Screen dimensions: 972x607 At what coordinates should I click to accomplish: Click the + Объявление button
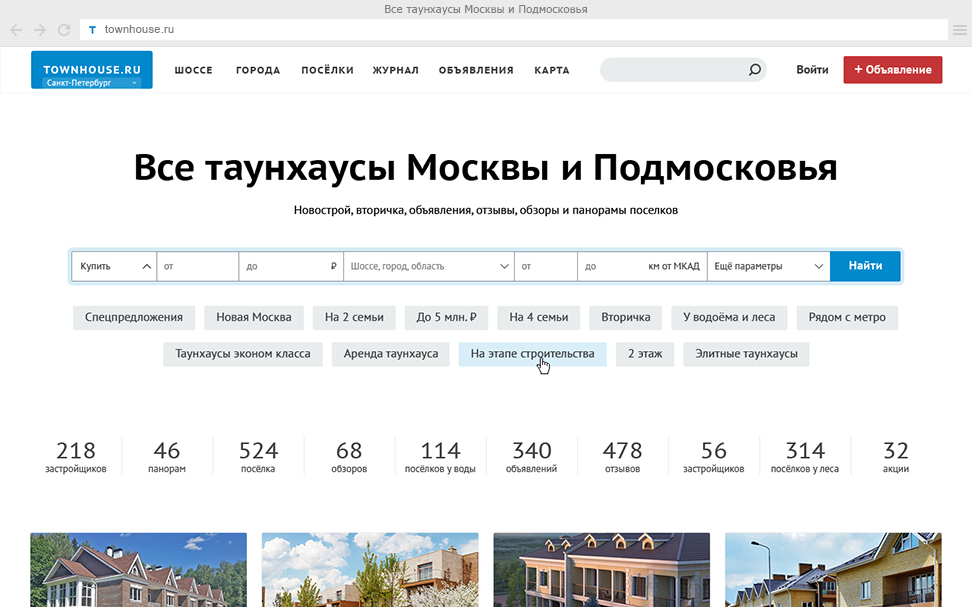[892, 70]
